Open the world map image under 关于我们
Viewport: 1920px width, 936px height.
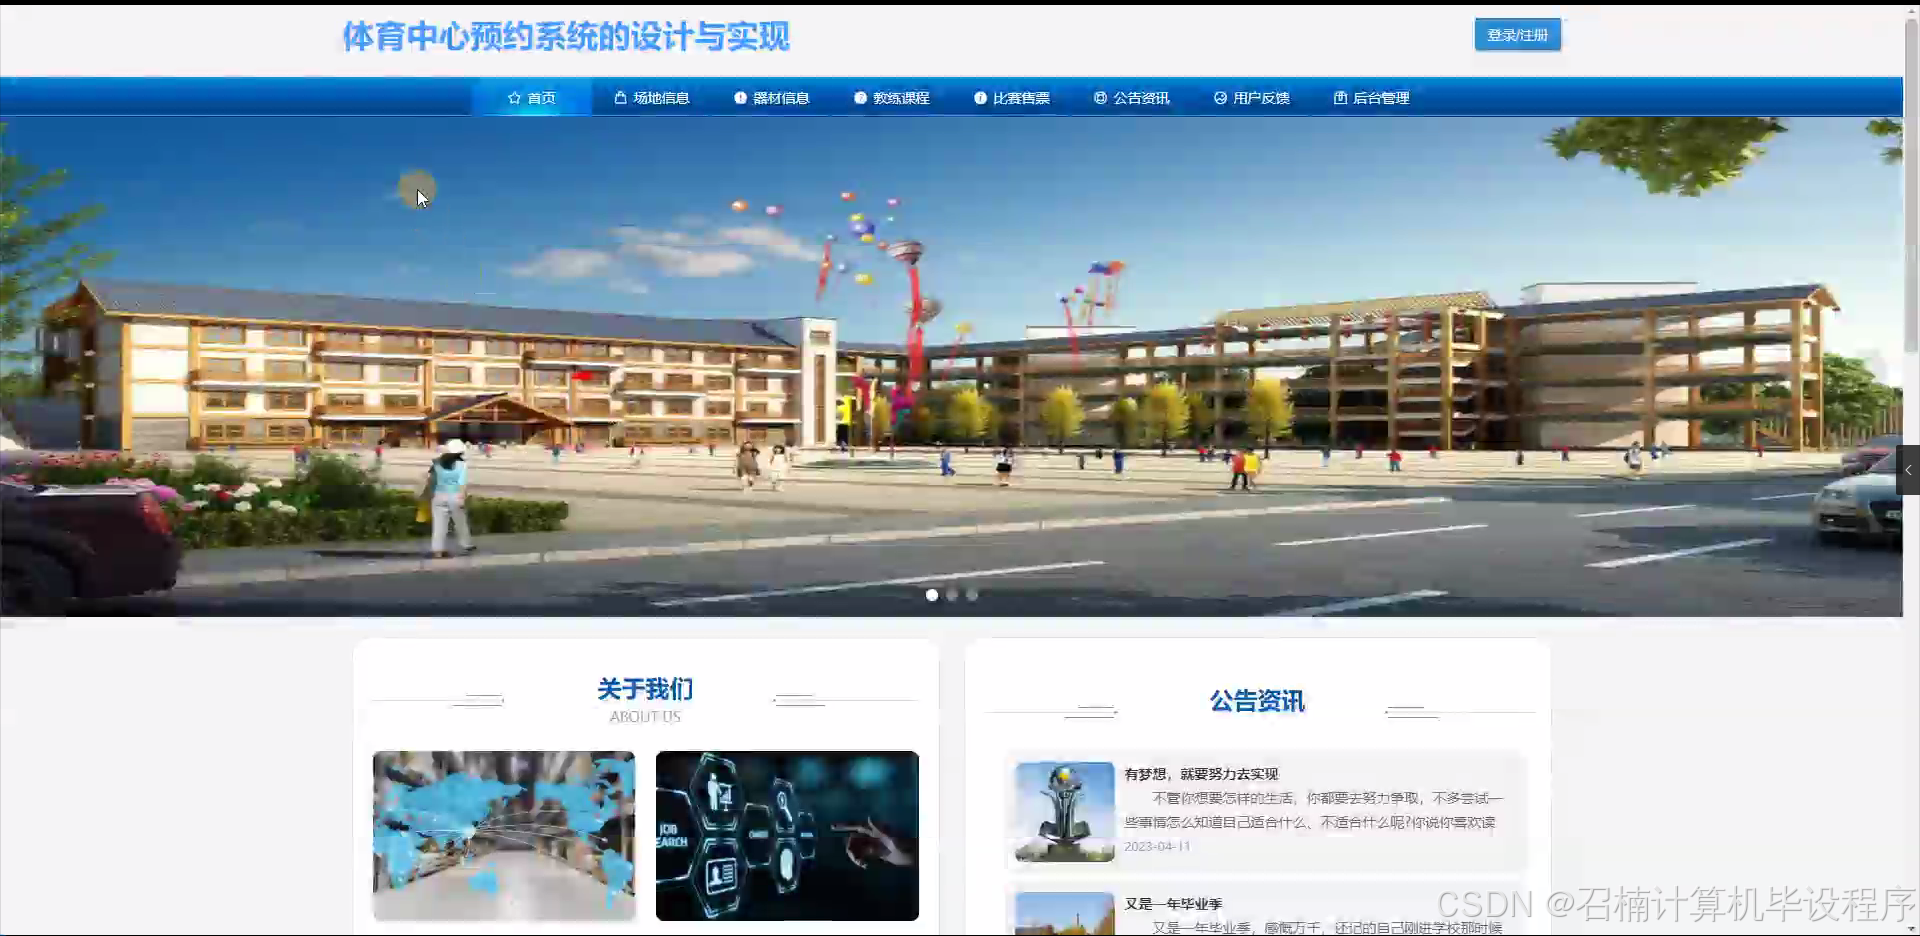click(504, 836)
